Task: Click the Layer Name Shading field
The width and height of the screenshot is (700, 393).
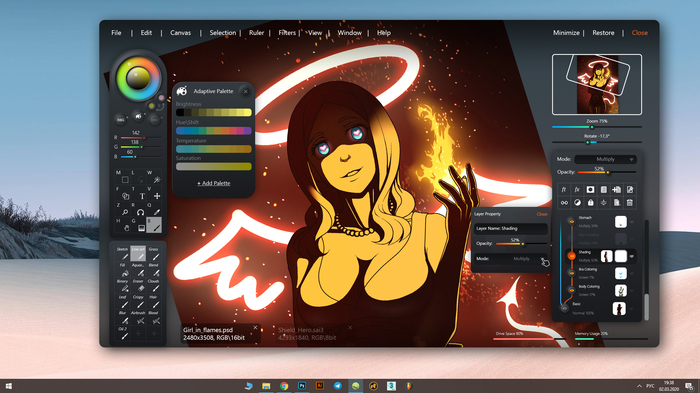Action: point(510,229)
